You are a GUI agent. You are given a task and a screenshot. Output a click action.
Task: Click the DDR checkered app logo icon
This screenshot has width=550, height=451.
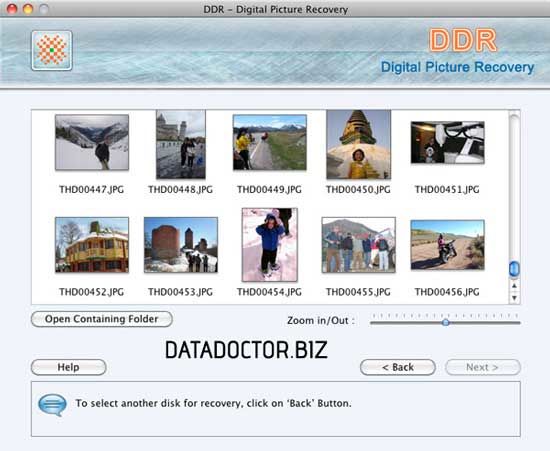[x=52, y=51]
